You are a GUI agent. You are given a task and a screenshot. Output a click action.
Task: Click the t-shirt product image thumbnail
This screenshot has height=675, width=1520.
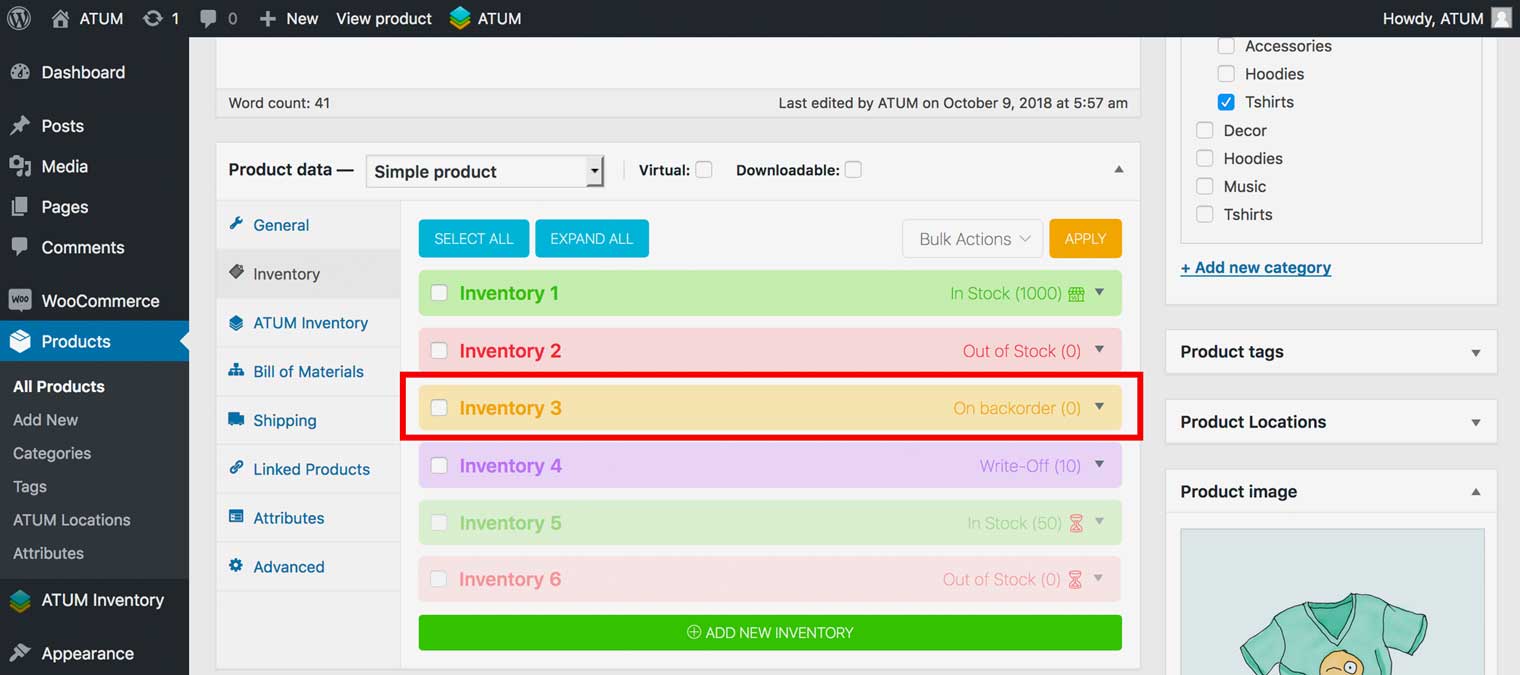pos(1331,620)
